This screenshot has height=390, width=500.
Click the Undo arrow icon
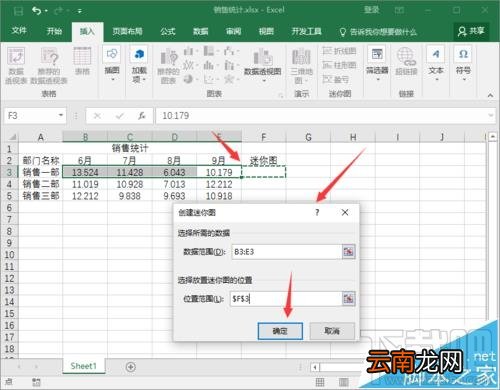[36, 11]
